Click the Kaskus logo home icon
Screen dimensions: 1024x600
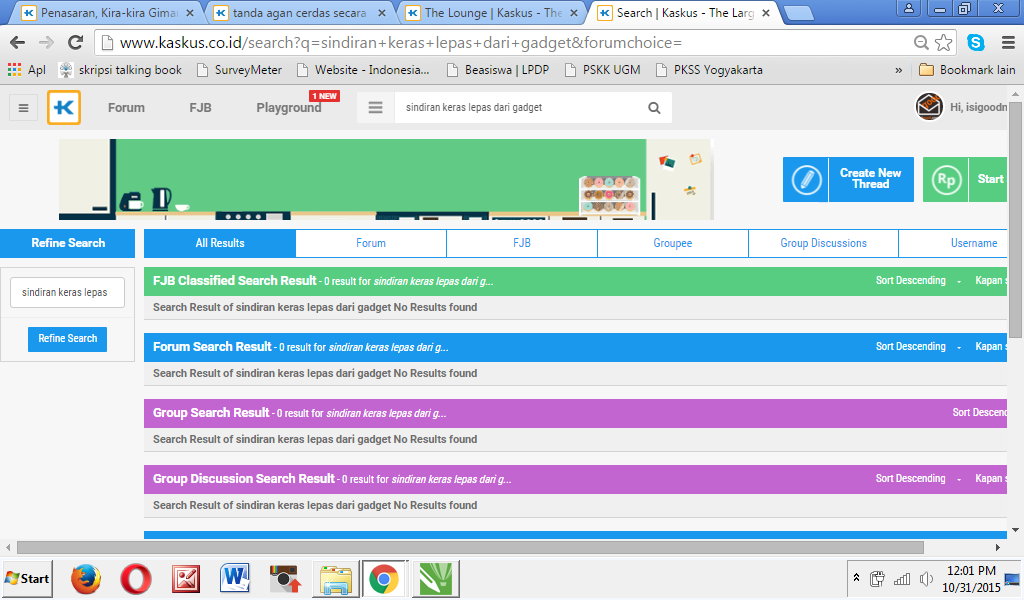64,108
